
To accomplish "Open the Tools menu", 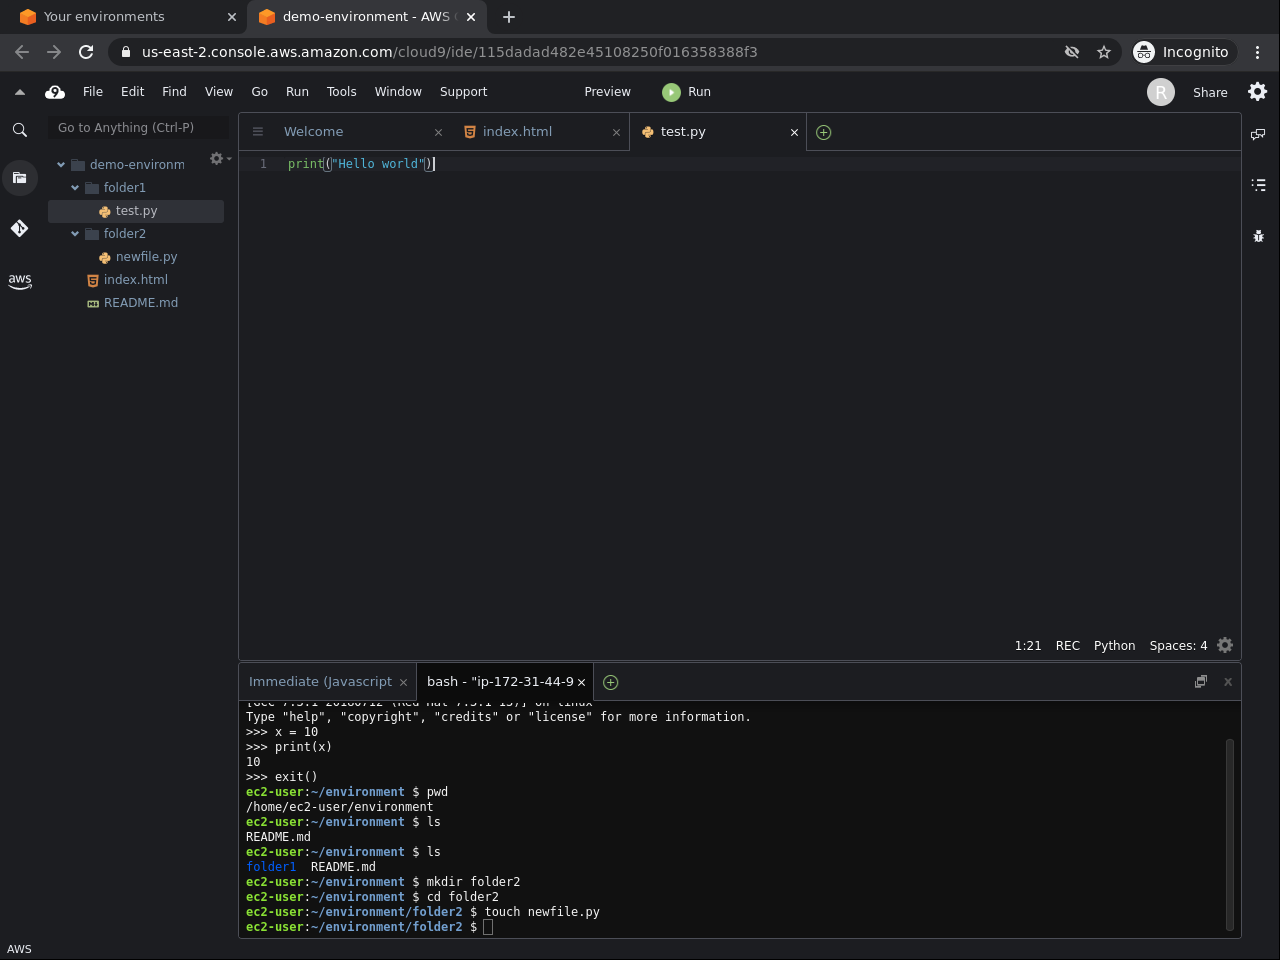I will pos(341,92).
